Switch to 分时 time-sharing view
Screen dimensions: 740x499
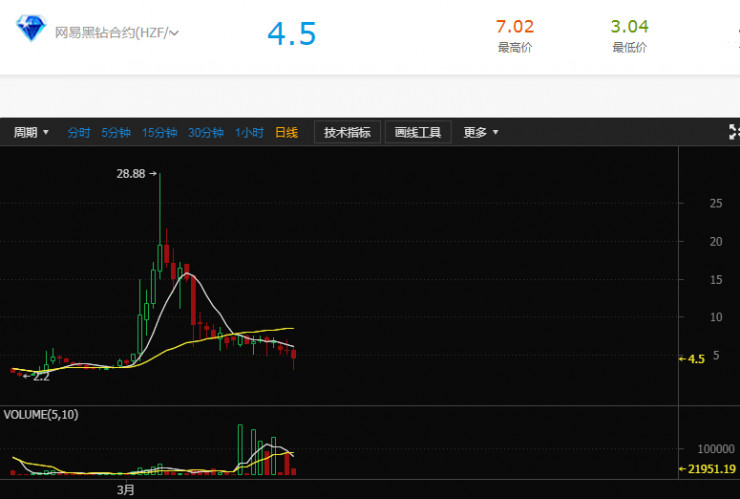click(x=79, y=132)
